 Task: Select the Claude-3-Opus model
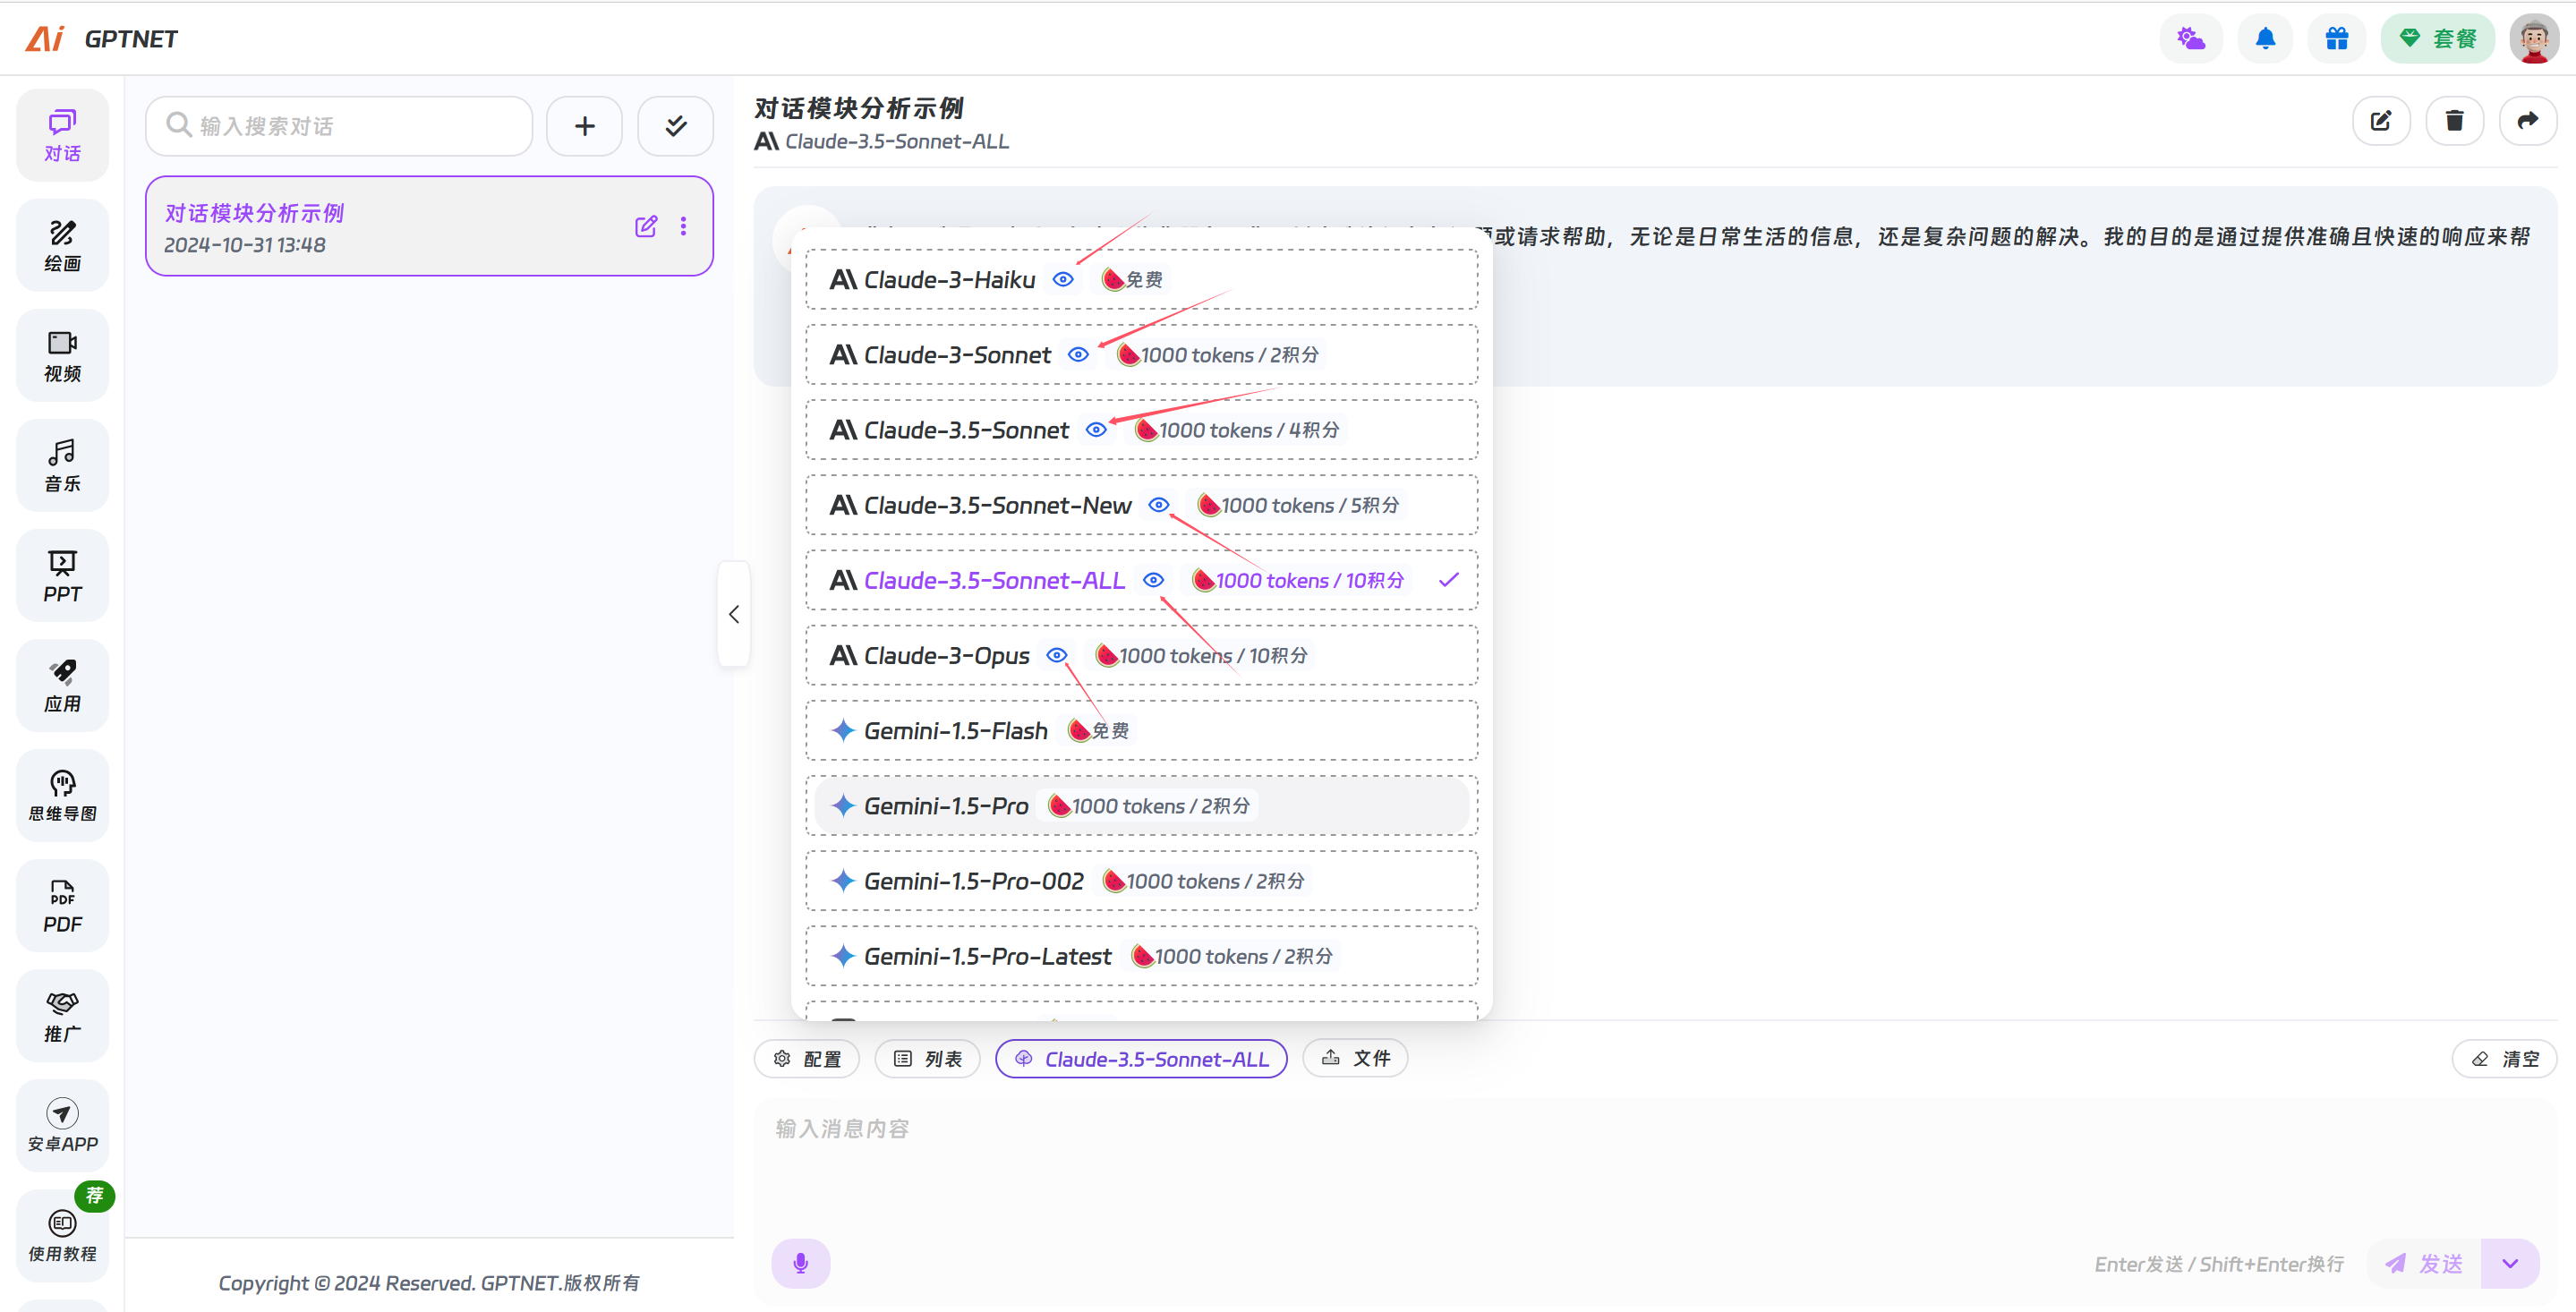1141,655
